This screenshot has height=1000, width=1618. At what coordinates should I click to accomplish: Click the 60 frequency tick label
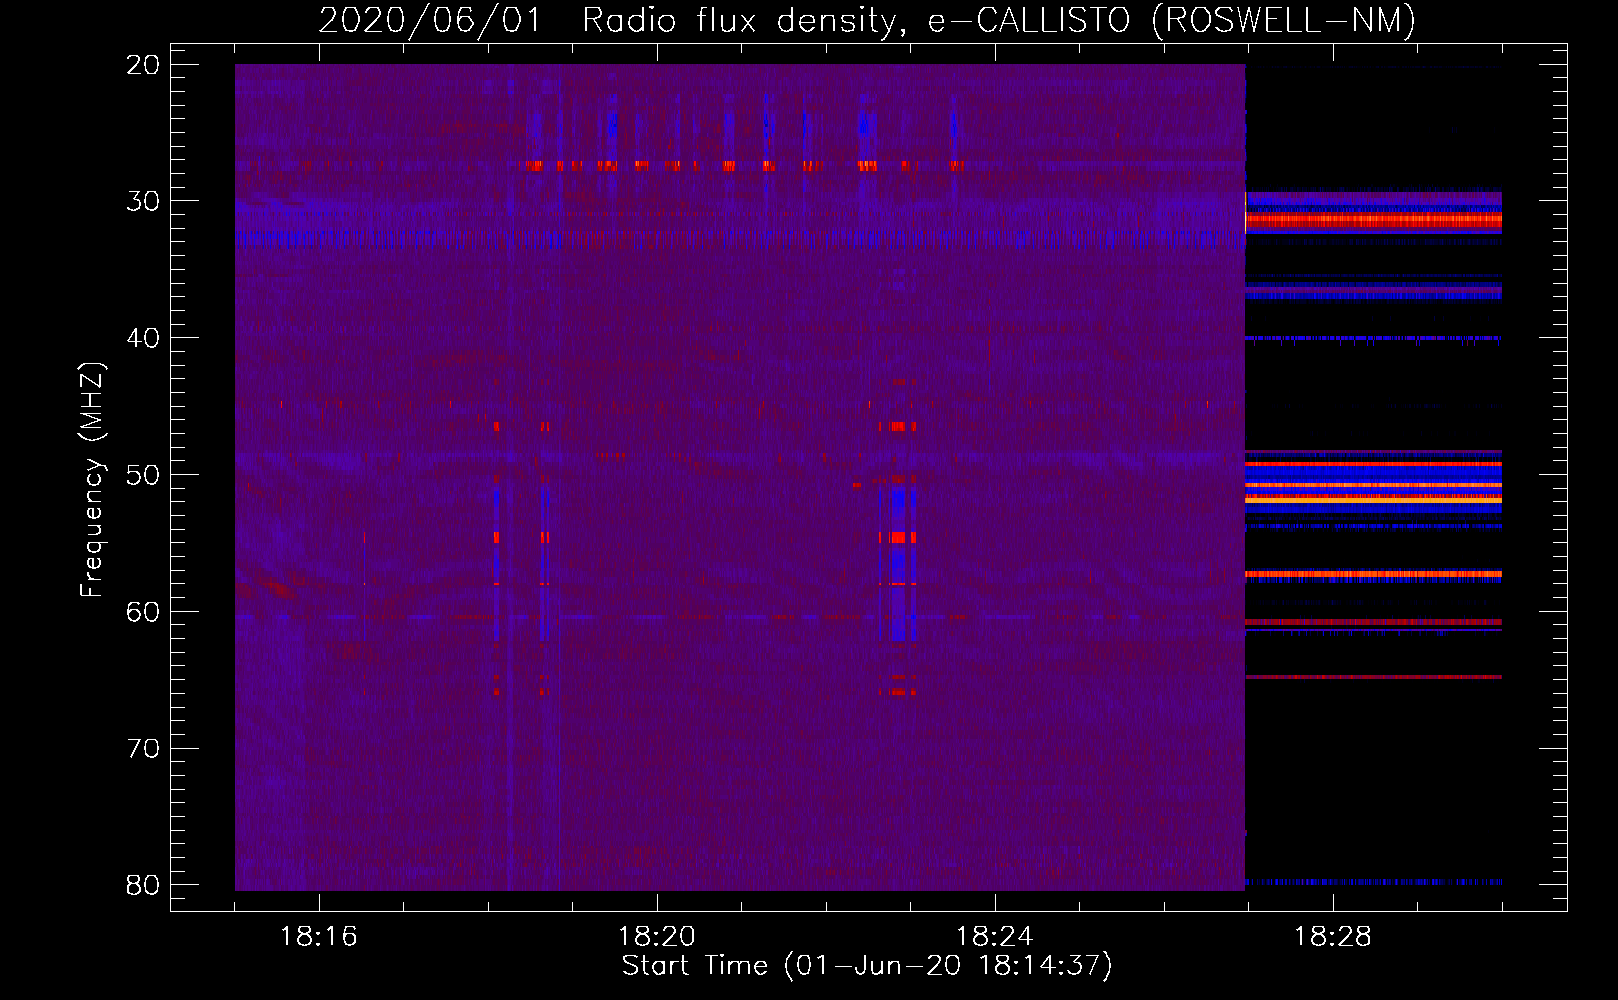click(144, 612)
